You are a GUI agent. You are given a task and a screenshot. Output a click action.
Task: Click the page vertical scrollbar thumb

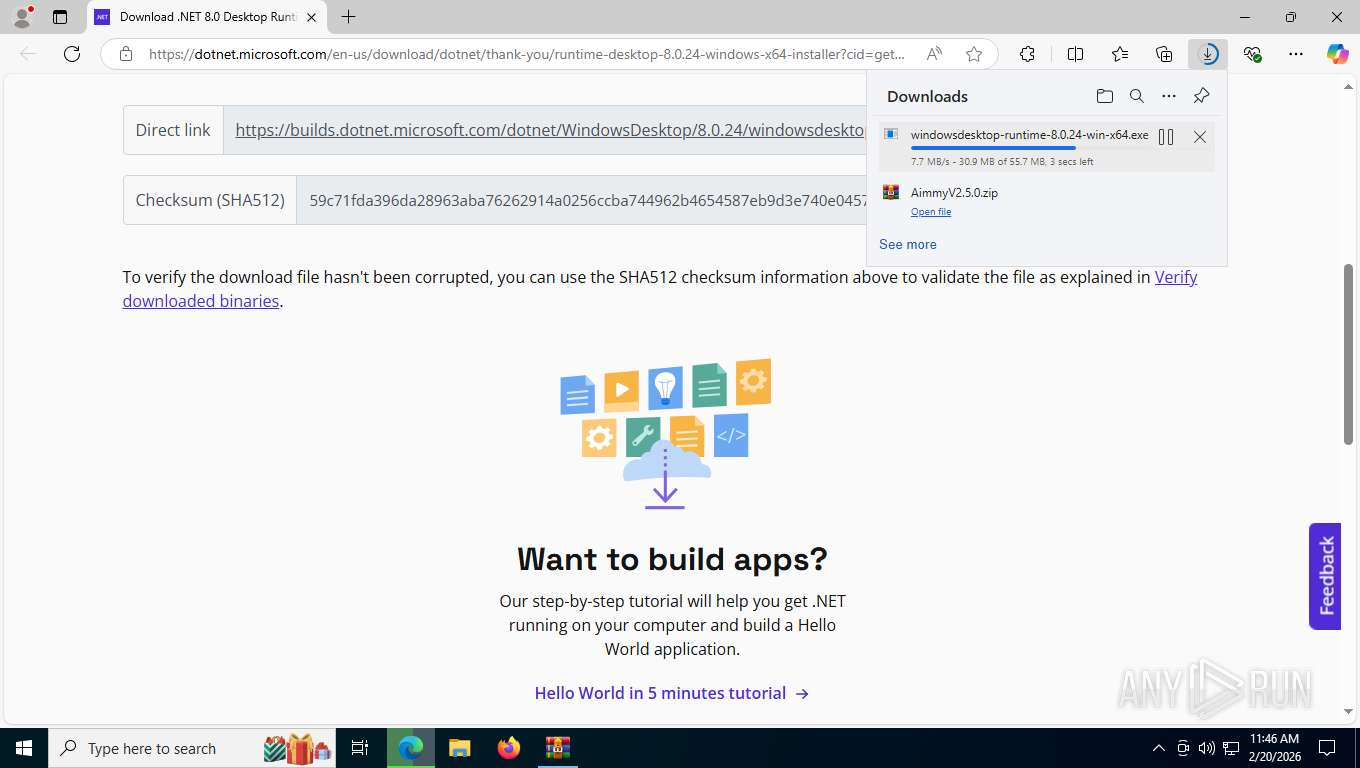click(1348, 354)
